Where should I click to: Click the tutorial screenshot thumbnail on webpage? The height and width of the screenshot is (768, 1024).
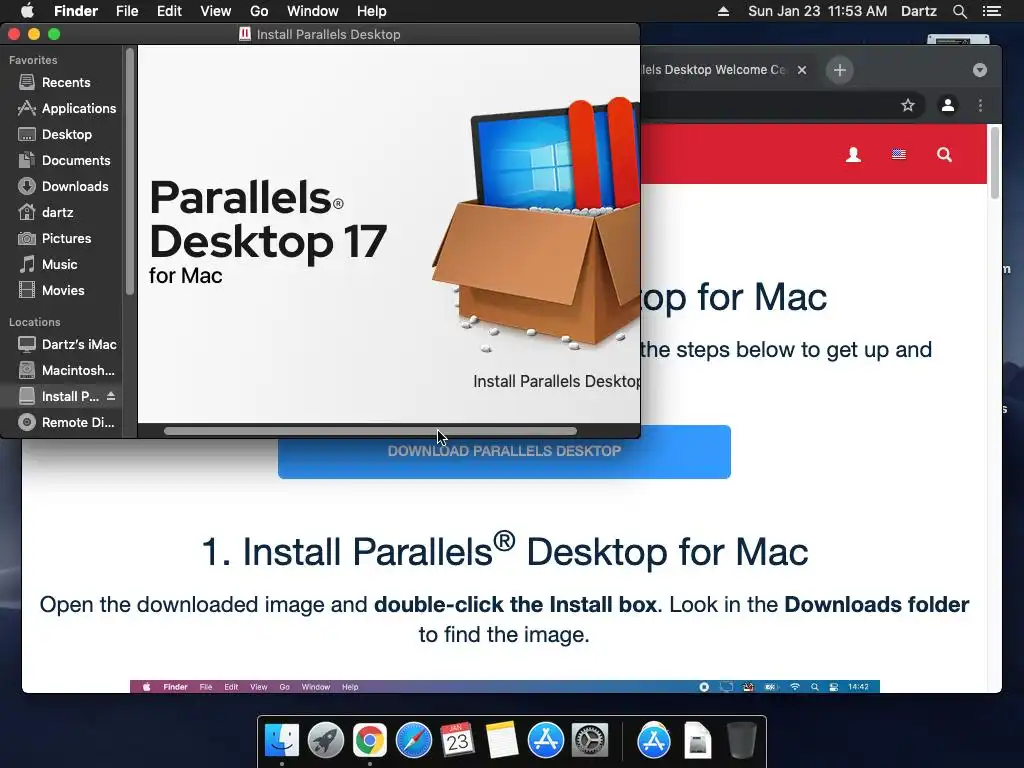pos(505,686)
